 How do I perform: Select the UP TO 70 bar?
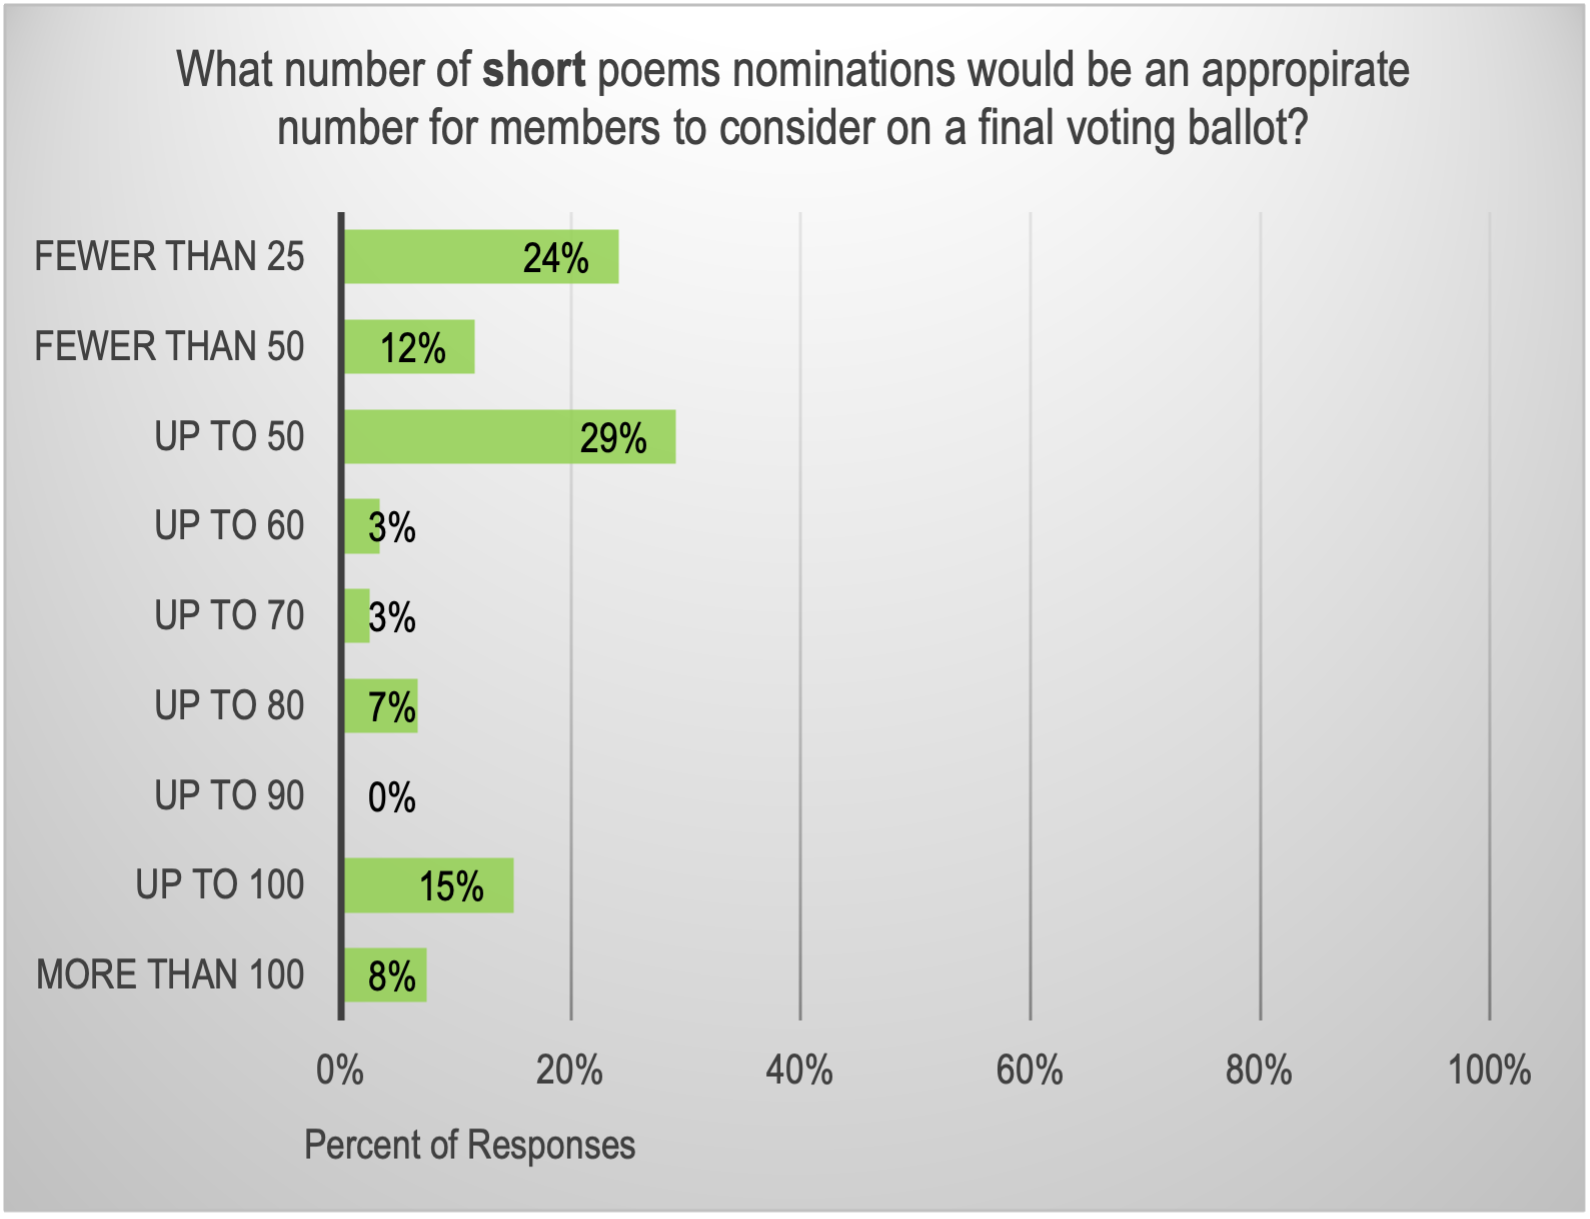(x=357, y=616)
